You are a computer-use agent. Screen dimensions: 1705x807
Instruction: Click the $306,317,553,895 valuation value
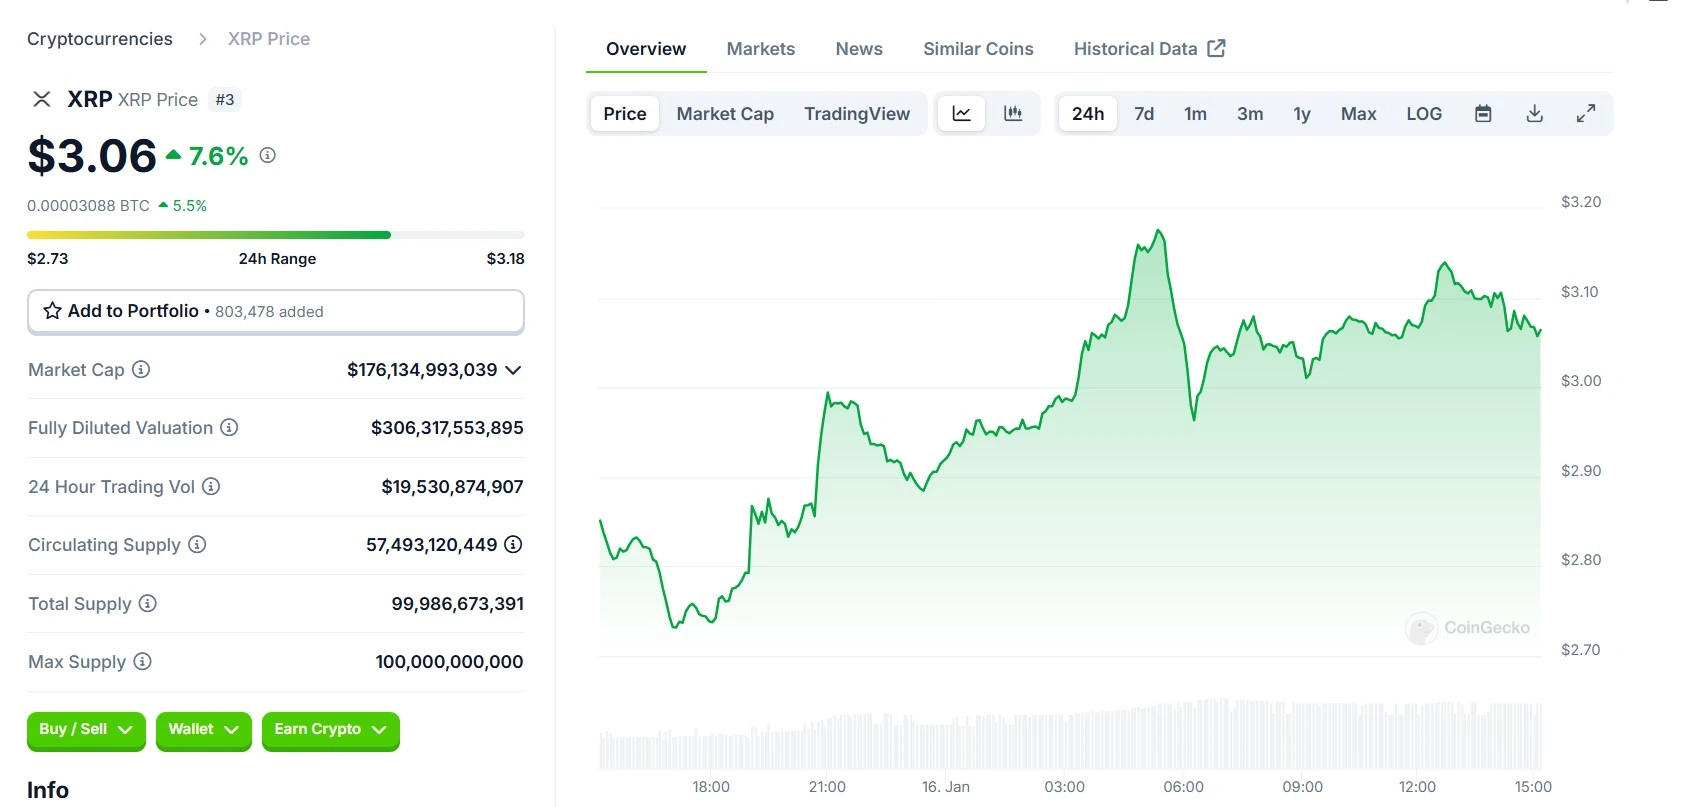tap(447, 428)
